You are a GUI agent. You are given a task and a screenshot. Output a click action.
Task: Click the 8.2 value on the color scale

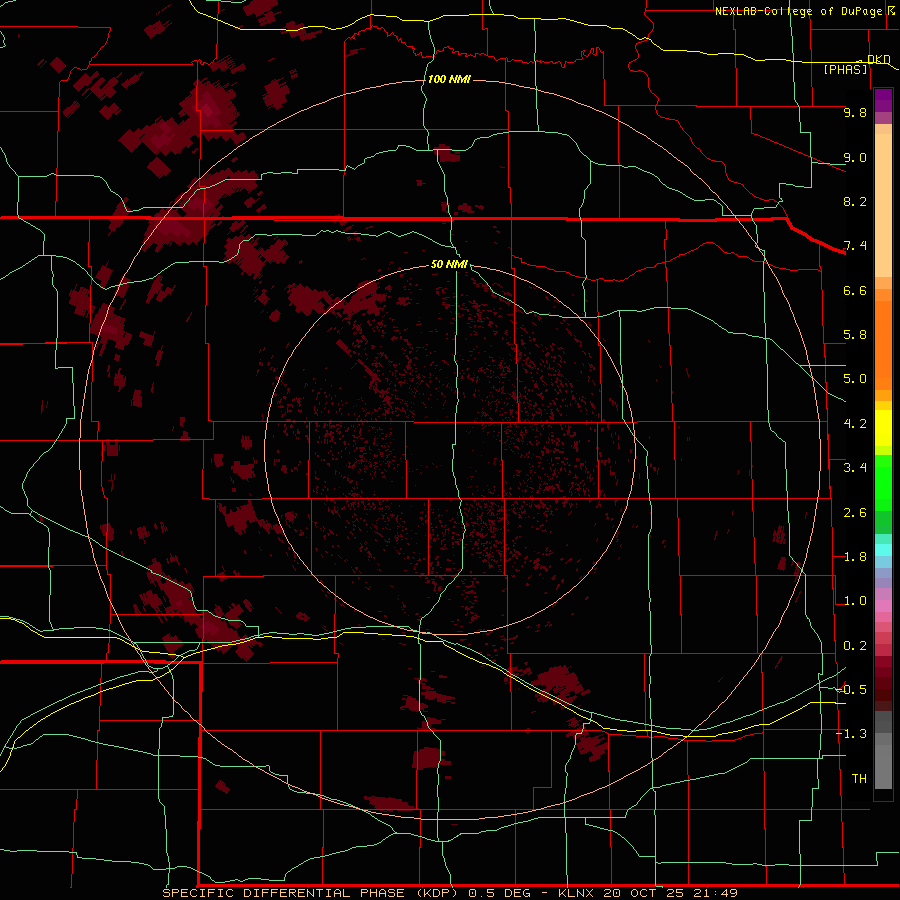point(855,201)
